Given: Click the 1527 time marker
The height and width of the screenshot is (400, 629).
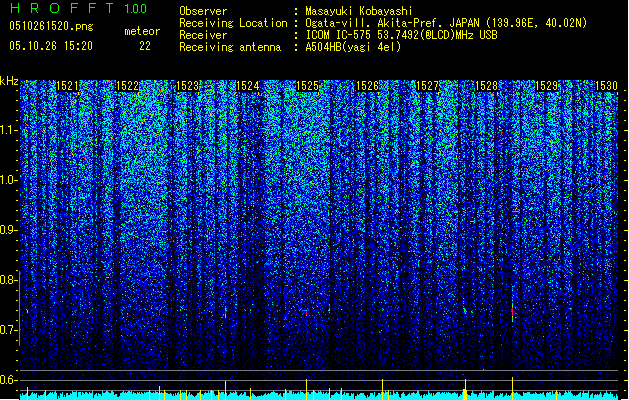Looking at the screenshot, I should tap(428, 86).
